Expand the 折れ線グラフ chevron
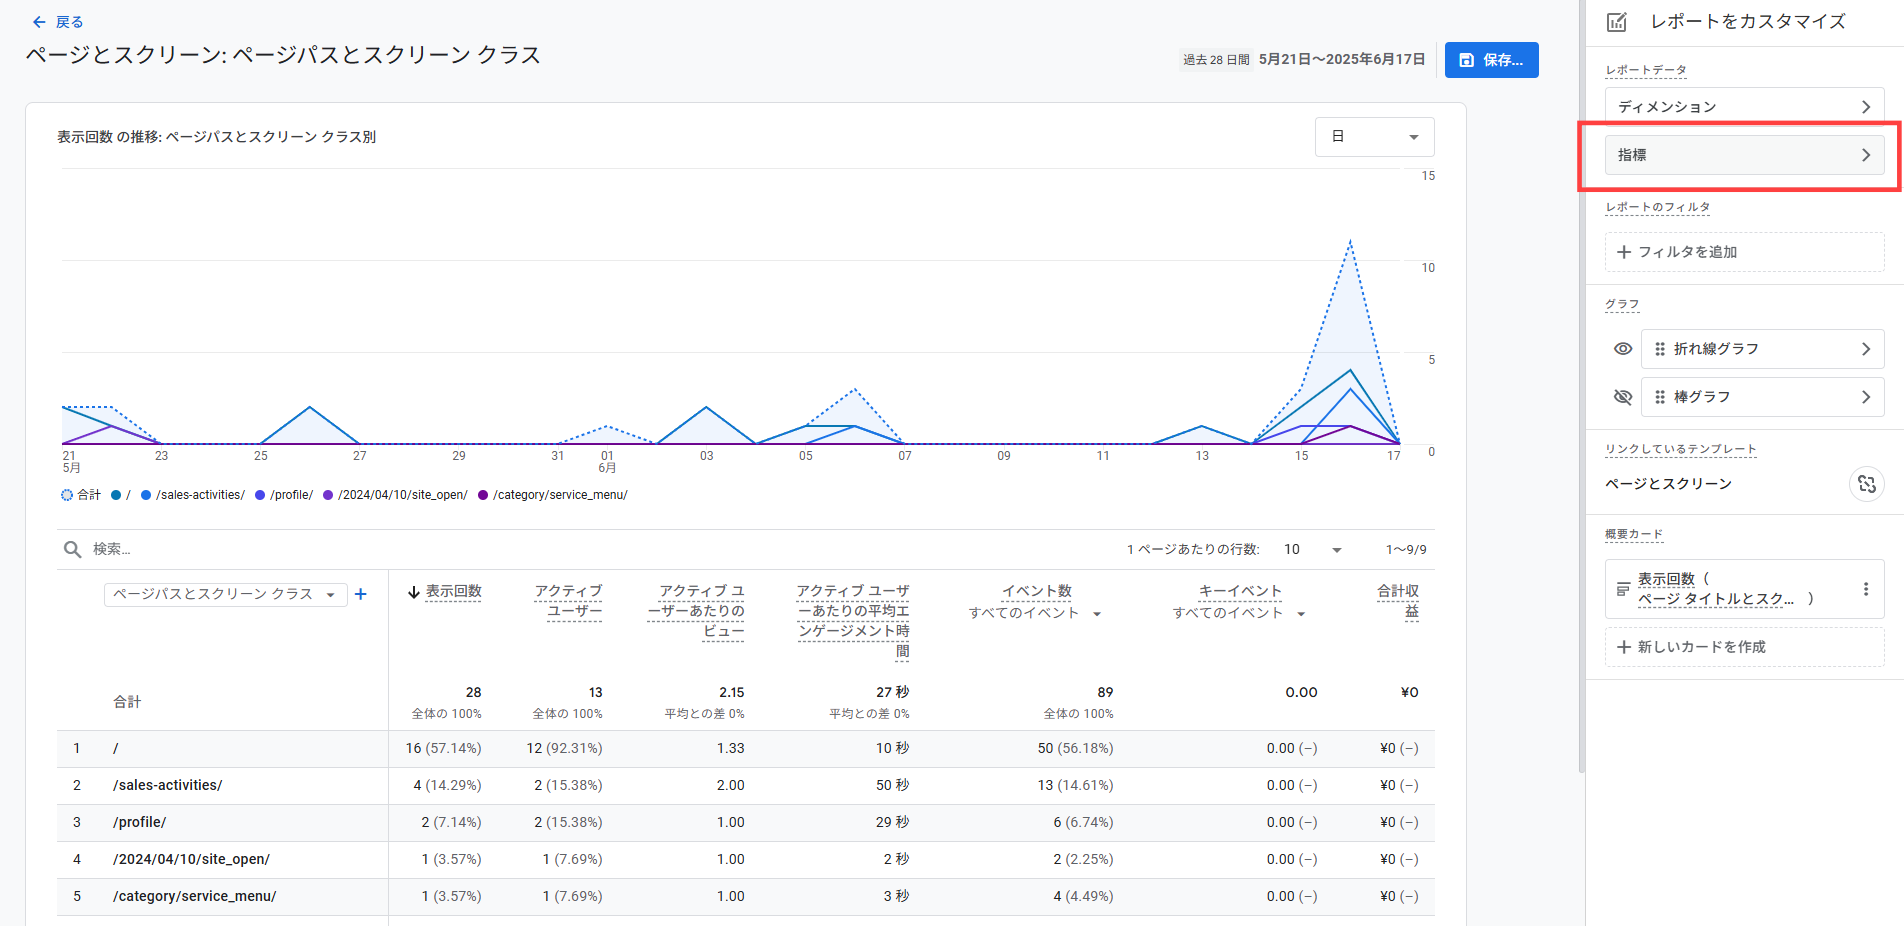The height and width of the screenshot is (926, 1904). pyautogui.click(x=1866, y=349)
